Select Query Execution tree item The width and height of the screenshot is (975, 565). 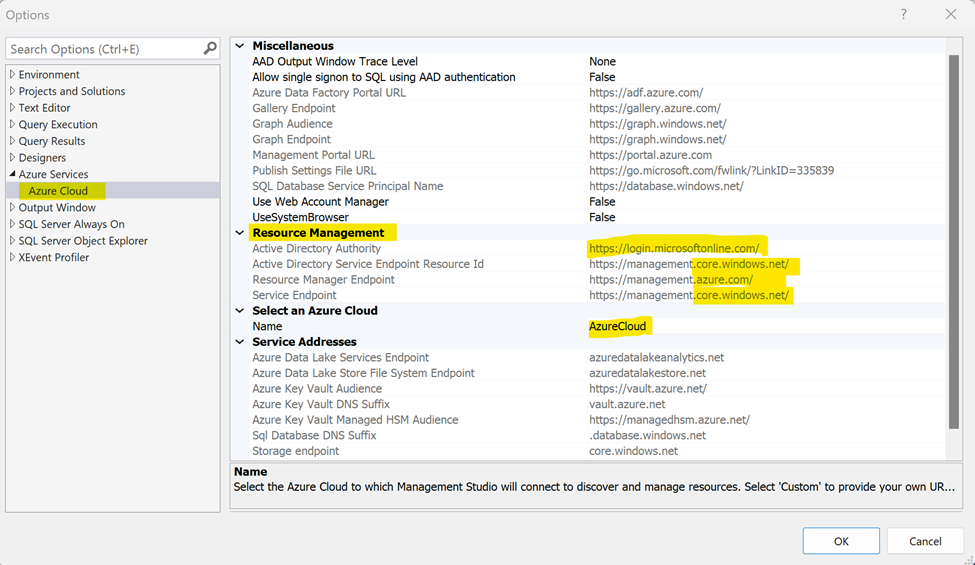(x=58, y=124)
